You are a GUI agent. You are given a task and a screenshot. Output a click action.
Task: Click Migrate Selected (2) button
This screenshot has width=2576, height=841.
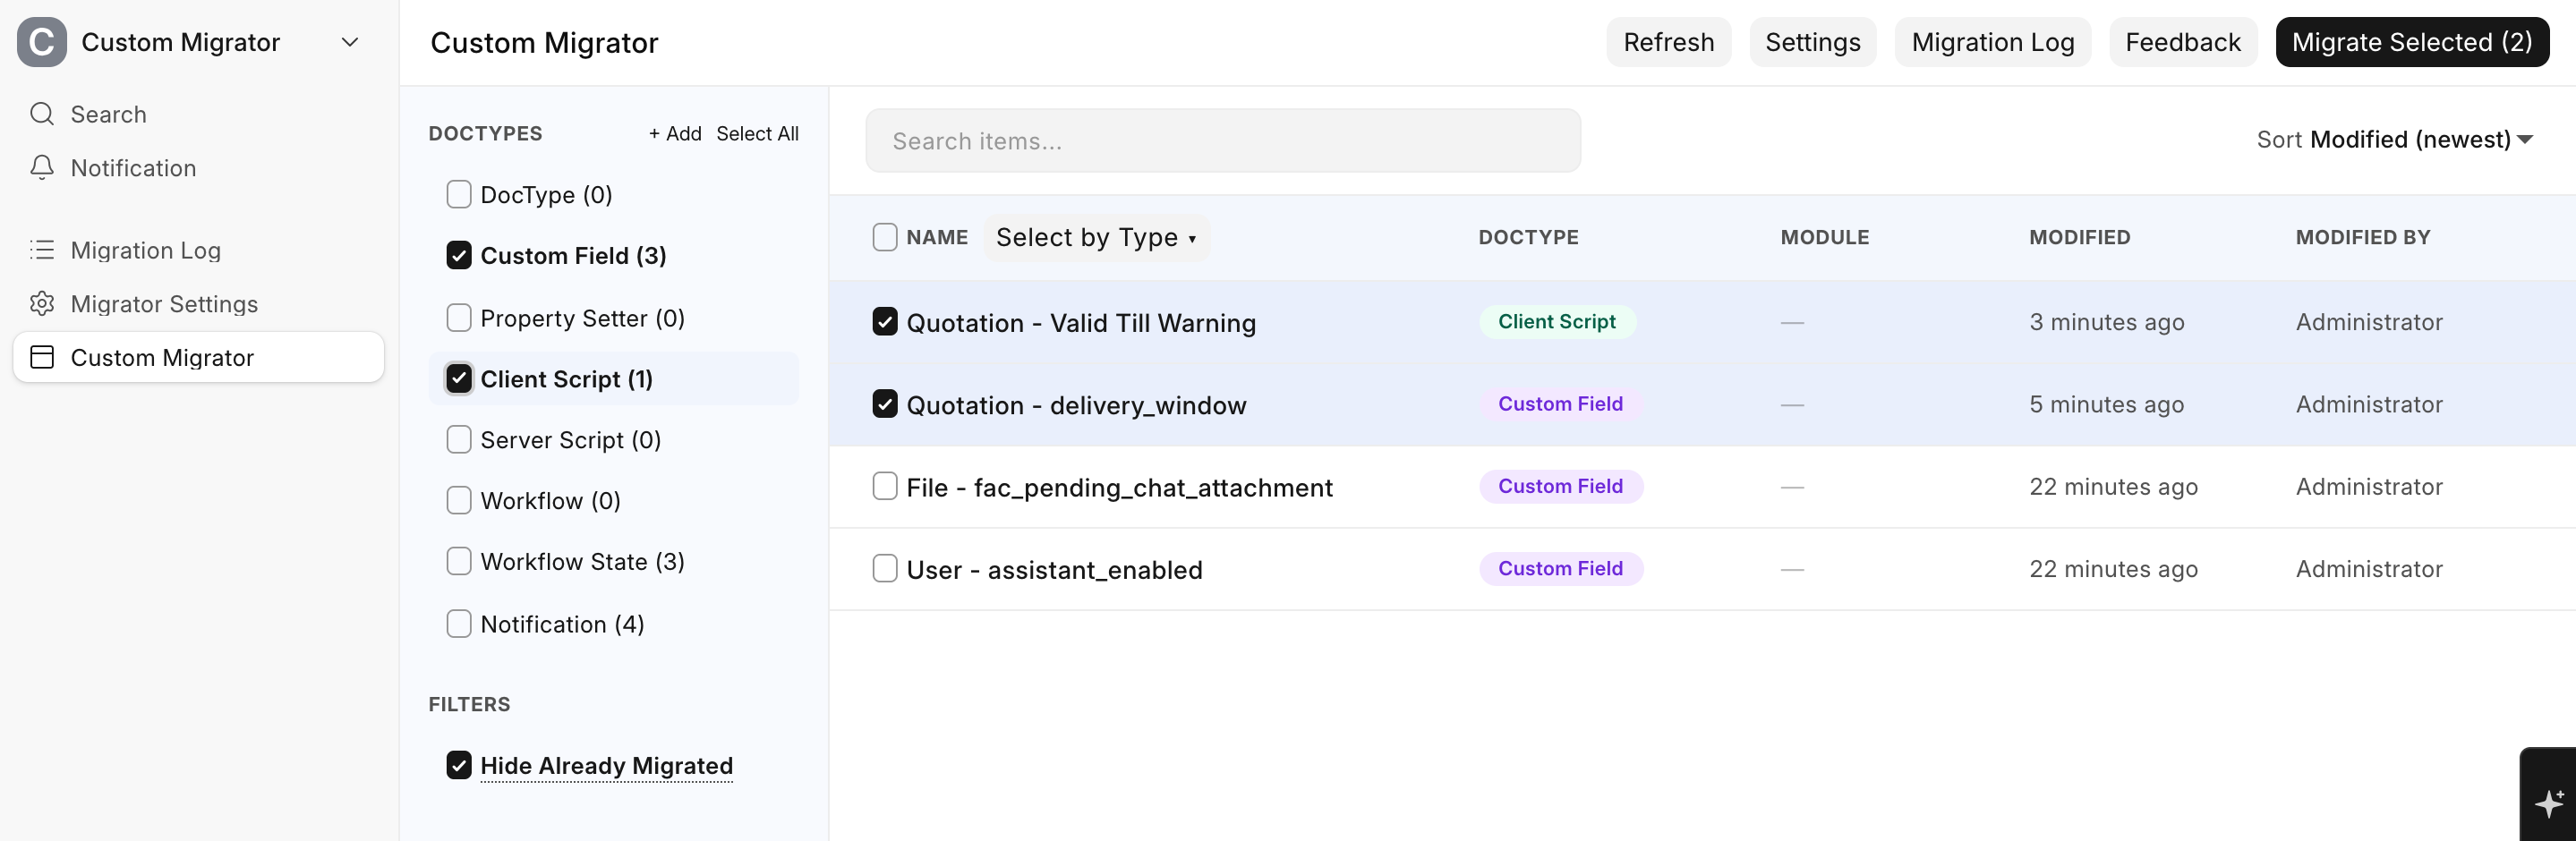pos(2412,42)
